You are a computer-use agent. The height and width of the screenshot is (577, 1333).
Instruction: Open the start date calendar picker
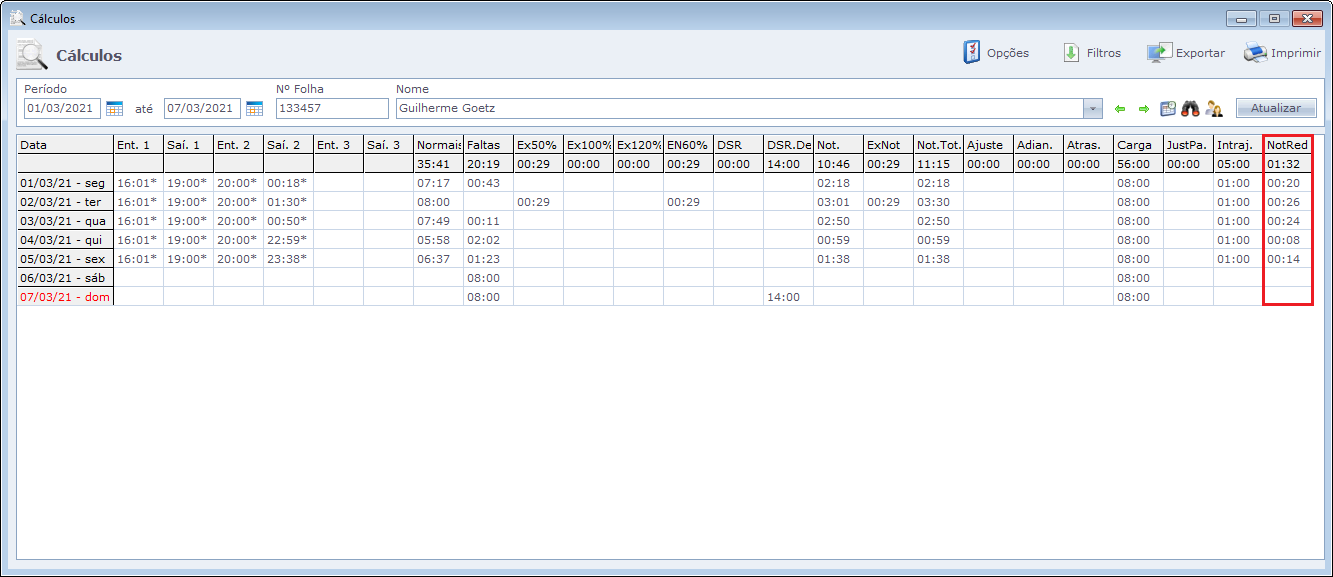click(114, 108)
